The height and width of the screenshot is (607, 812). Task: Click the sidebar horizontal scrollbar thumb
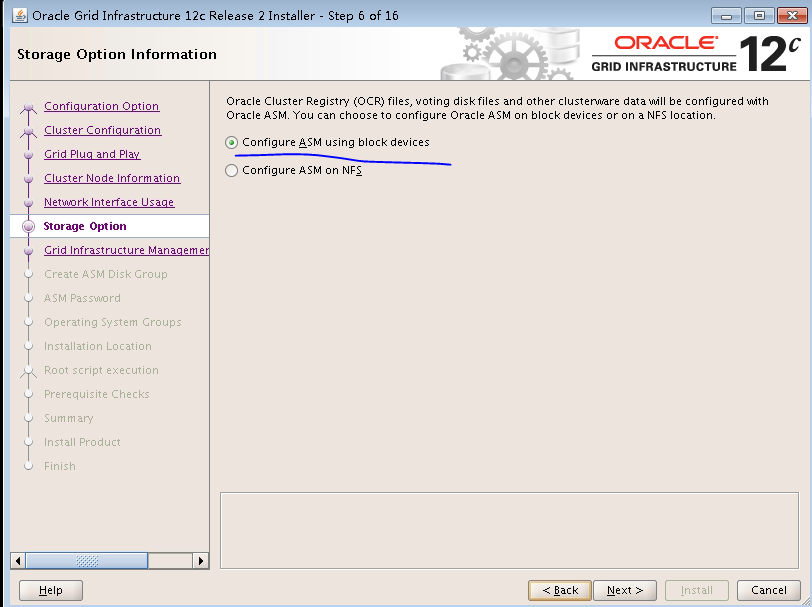pyautogui.click(x=87, y=560)
